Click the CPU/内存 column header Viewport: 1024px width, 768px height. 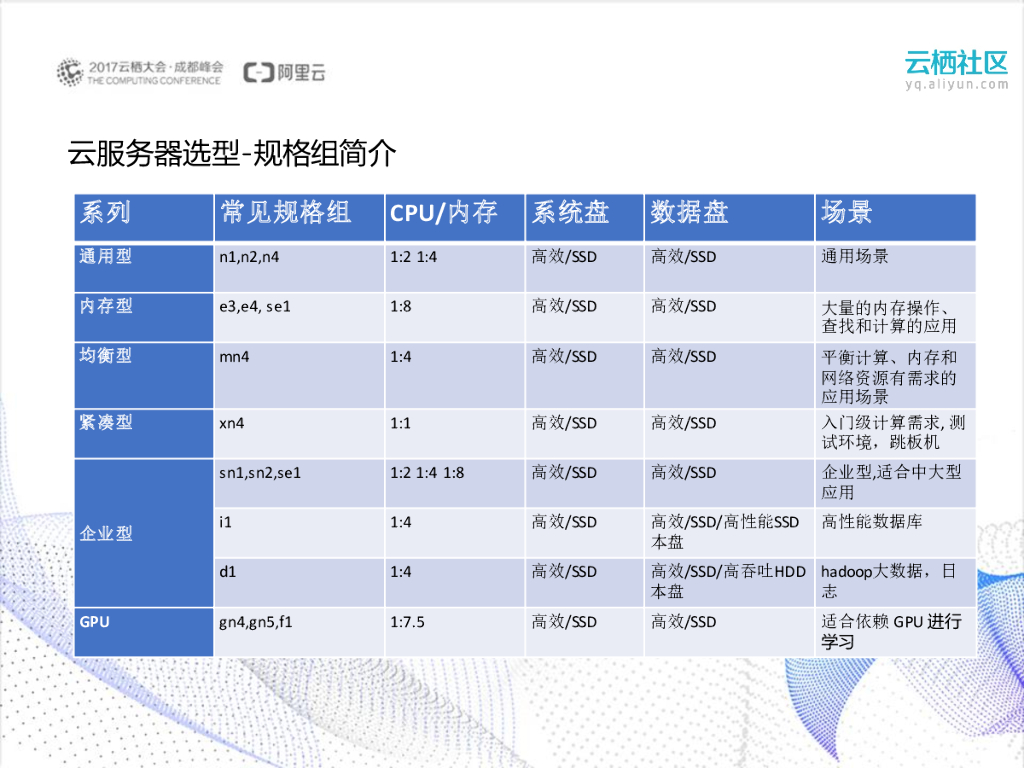click(455, 217)
